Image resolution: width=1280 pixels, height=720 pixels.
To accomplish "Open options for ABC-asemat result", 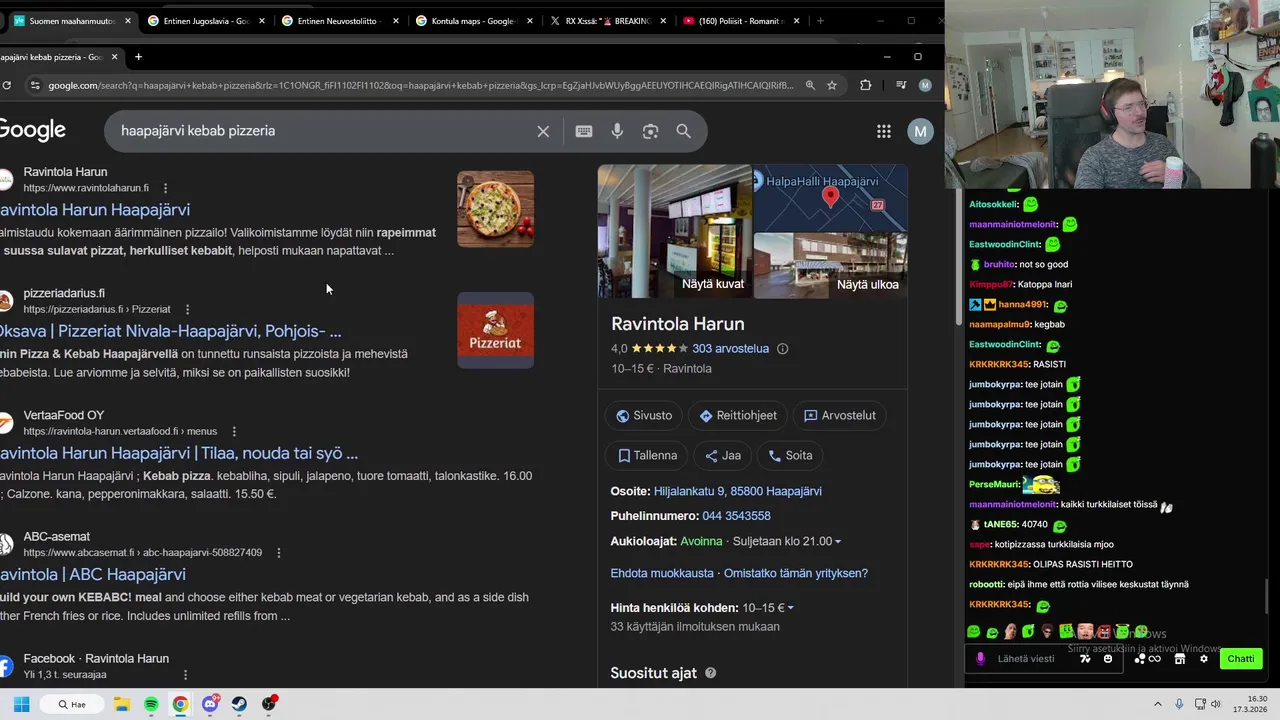I will pos(279,552).
